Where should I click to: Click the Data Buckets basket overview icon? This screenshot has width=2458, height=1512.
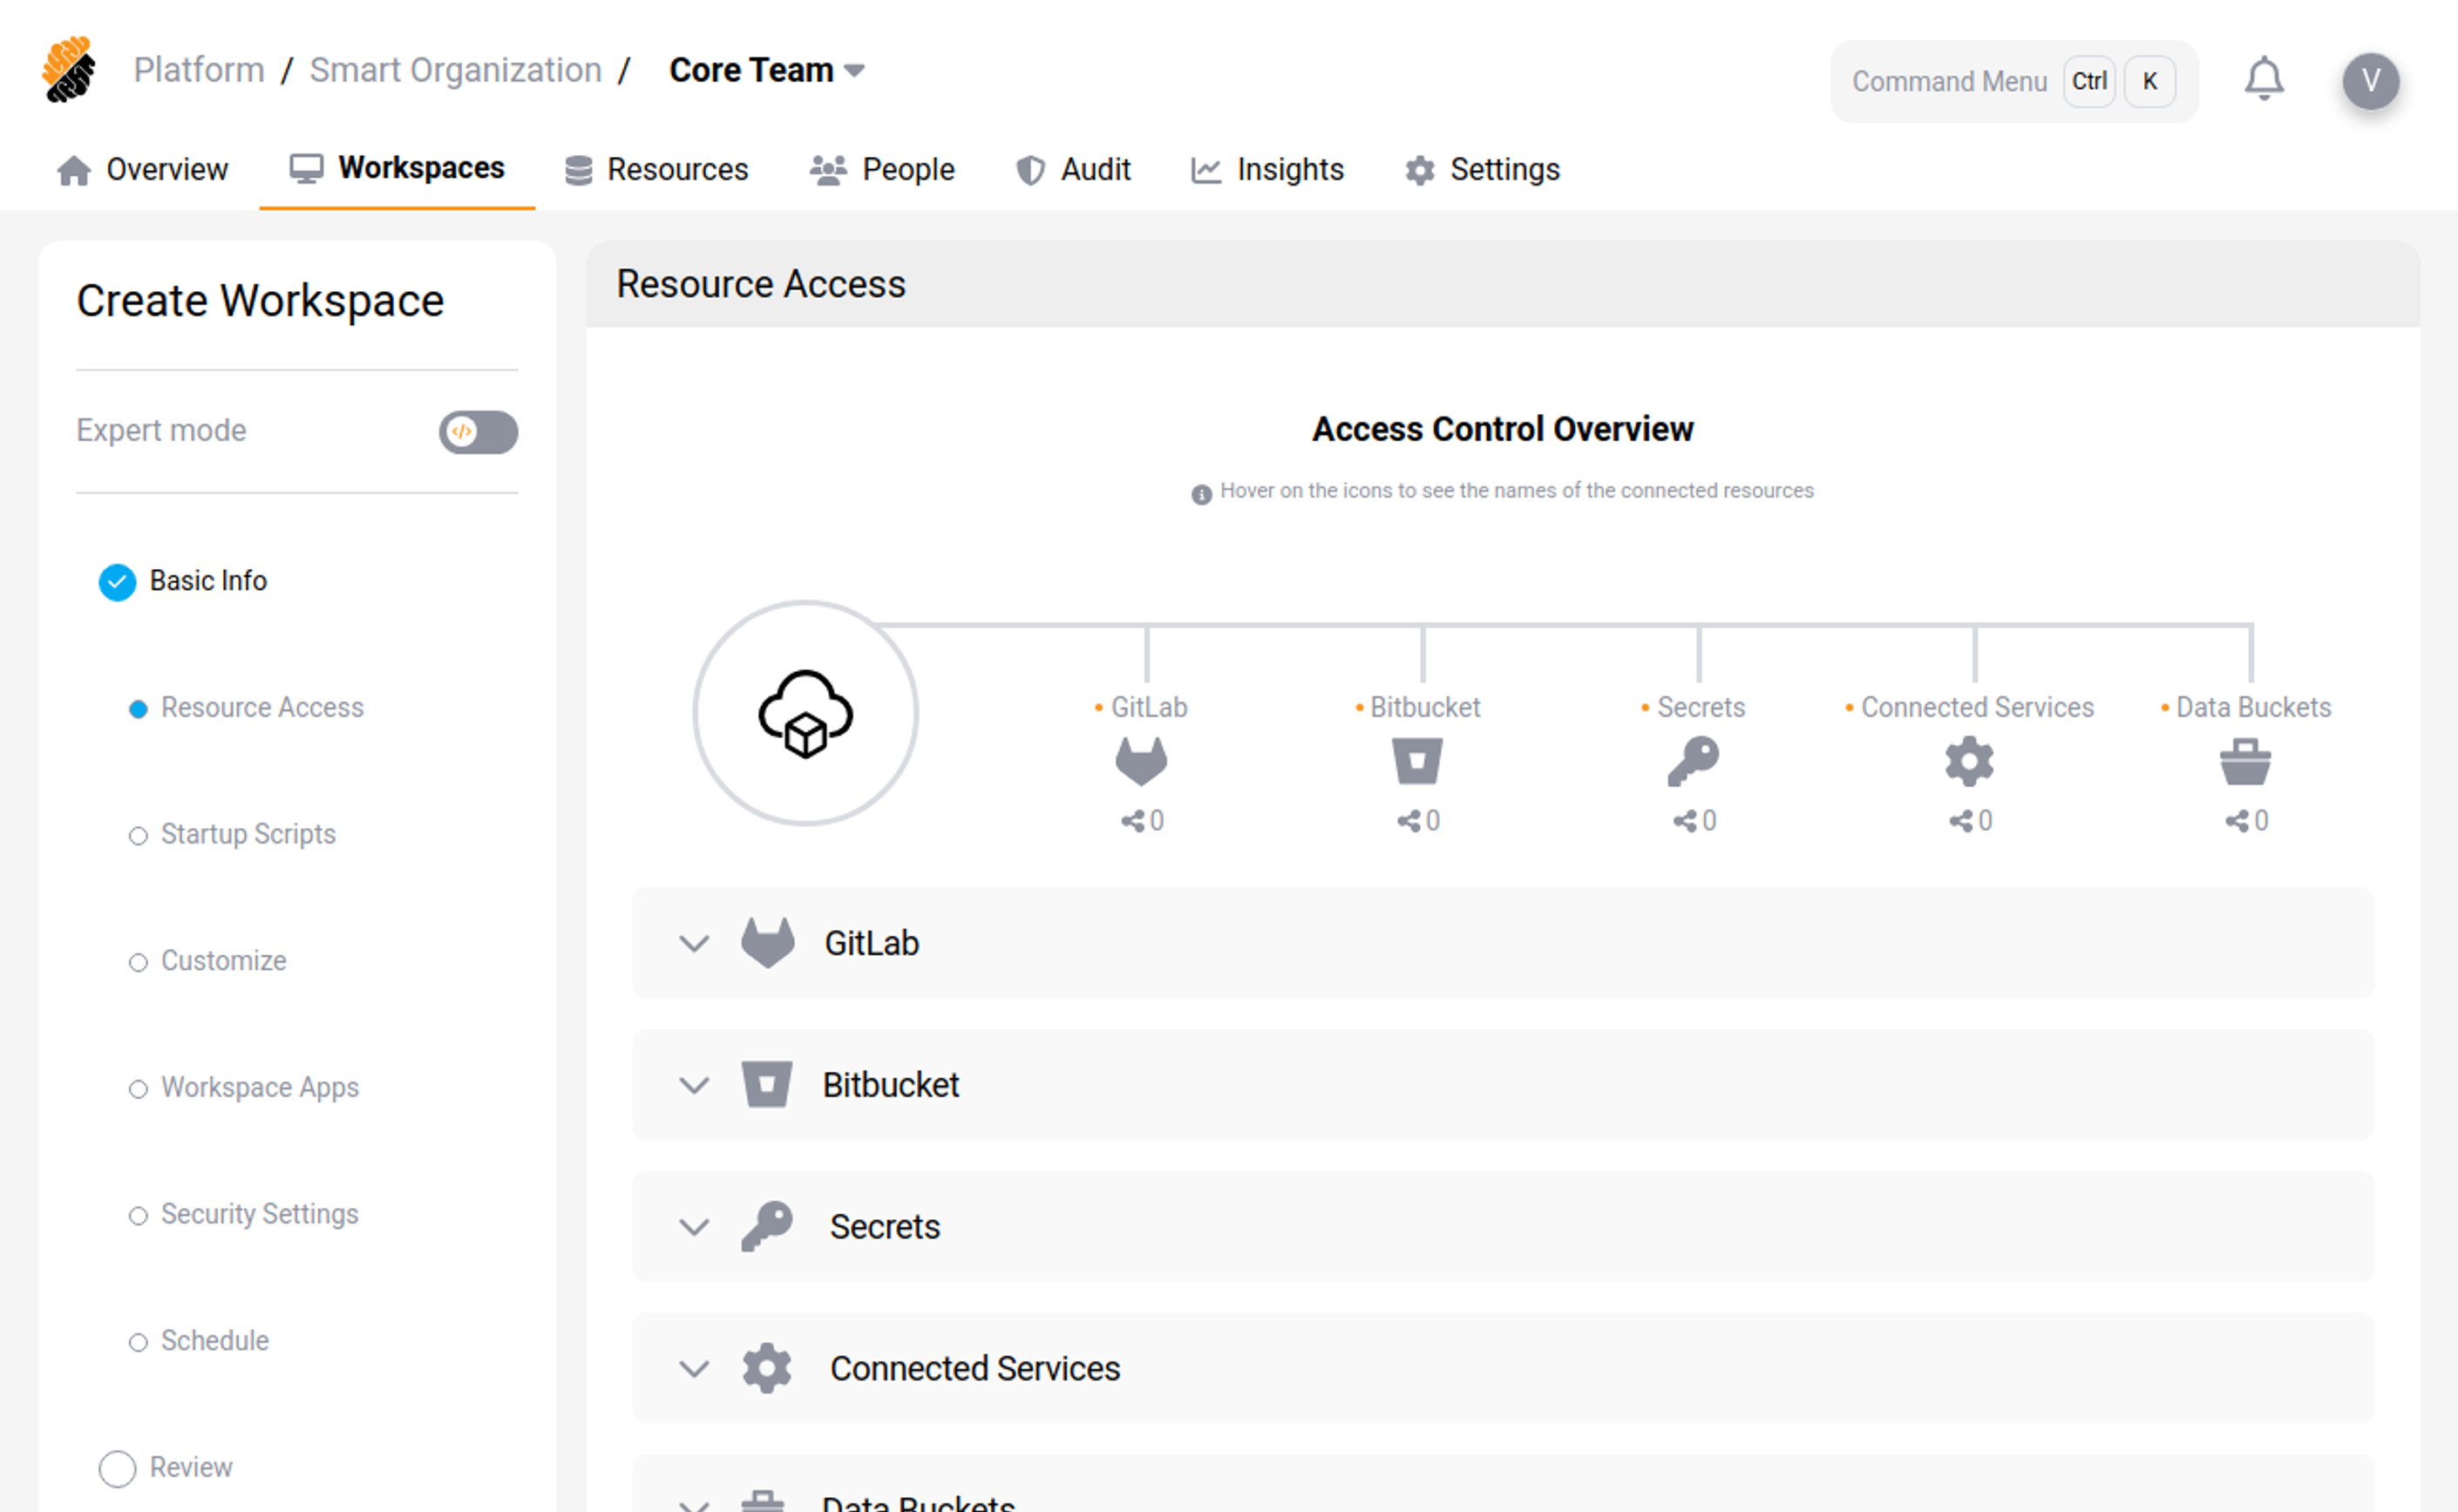(x=2245, y=762)
